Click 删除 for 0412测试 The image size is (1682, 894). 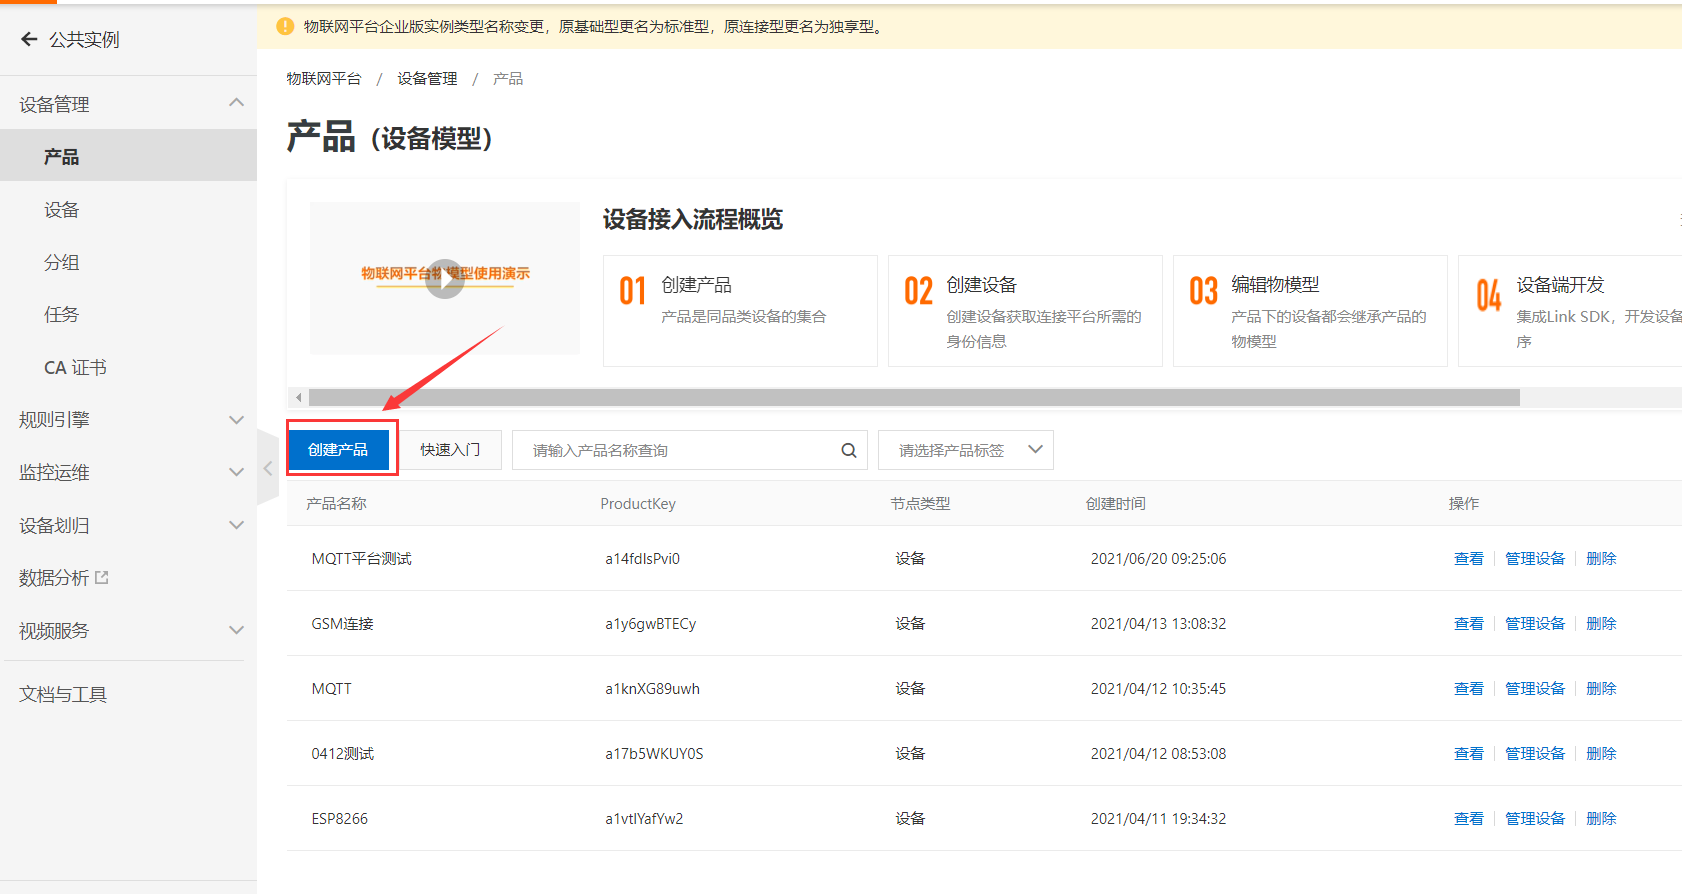pyautogui.click(x=1601, y=753)
